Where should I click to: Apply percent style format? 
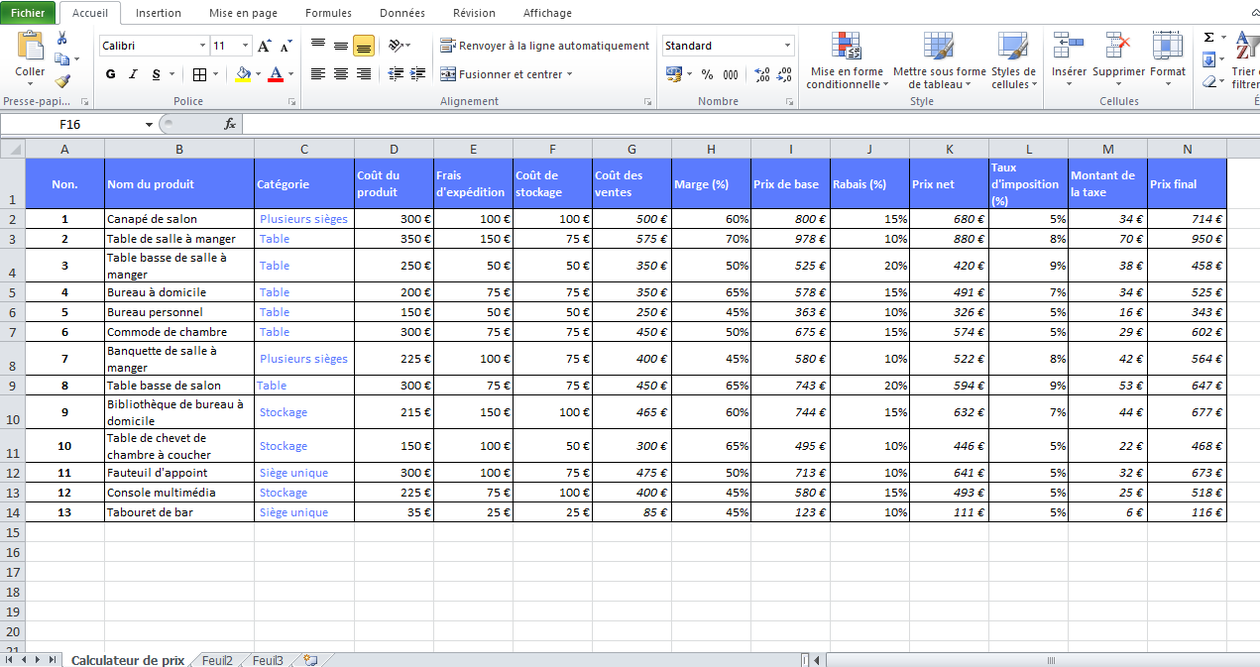tap(707, 74)
